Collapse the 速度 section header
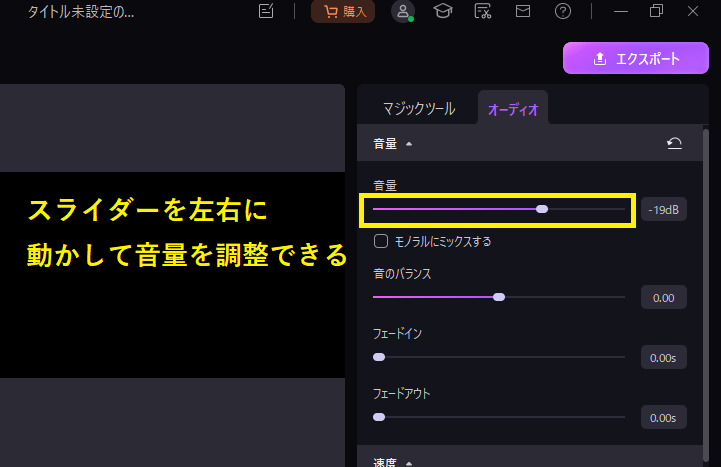 click(x=409, y=462)
